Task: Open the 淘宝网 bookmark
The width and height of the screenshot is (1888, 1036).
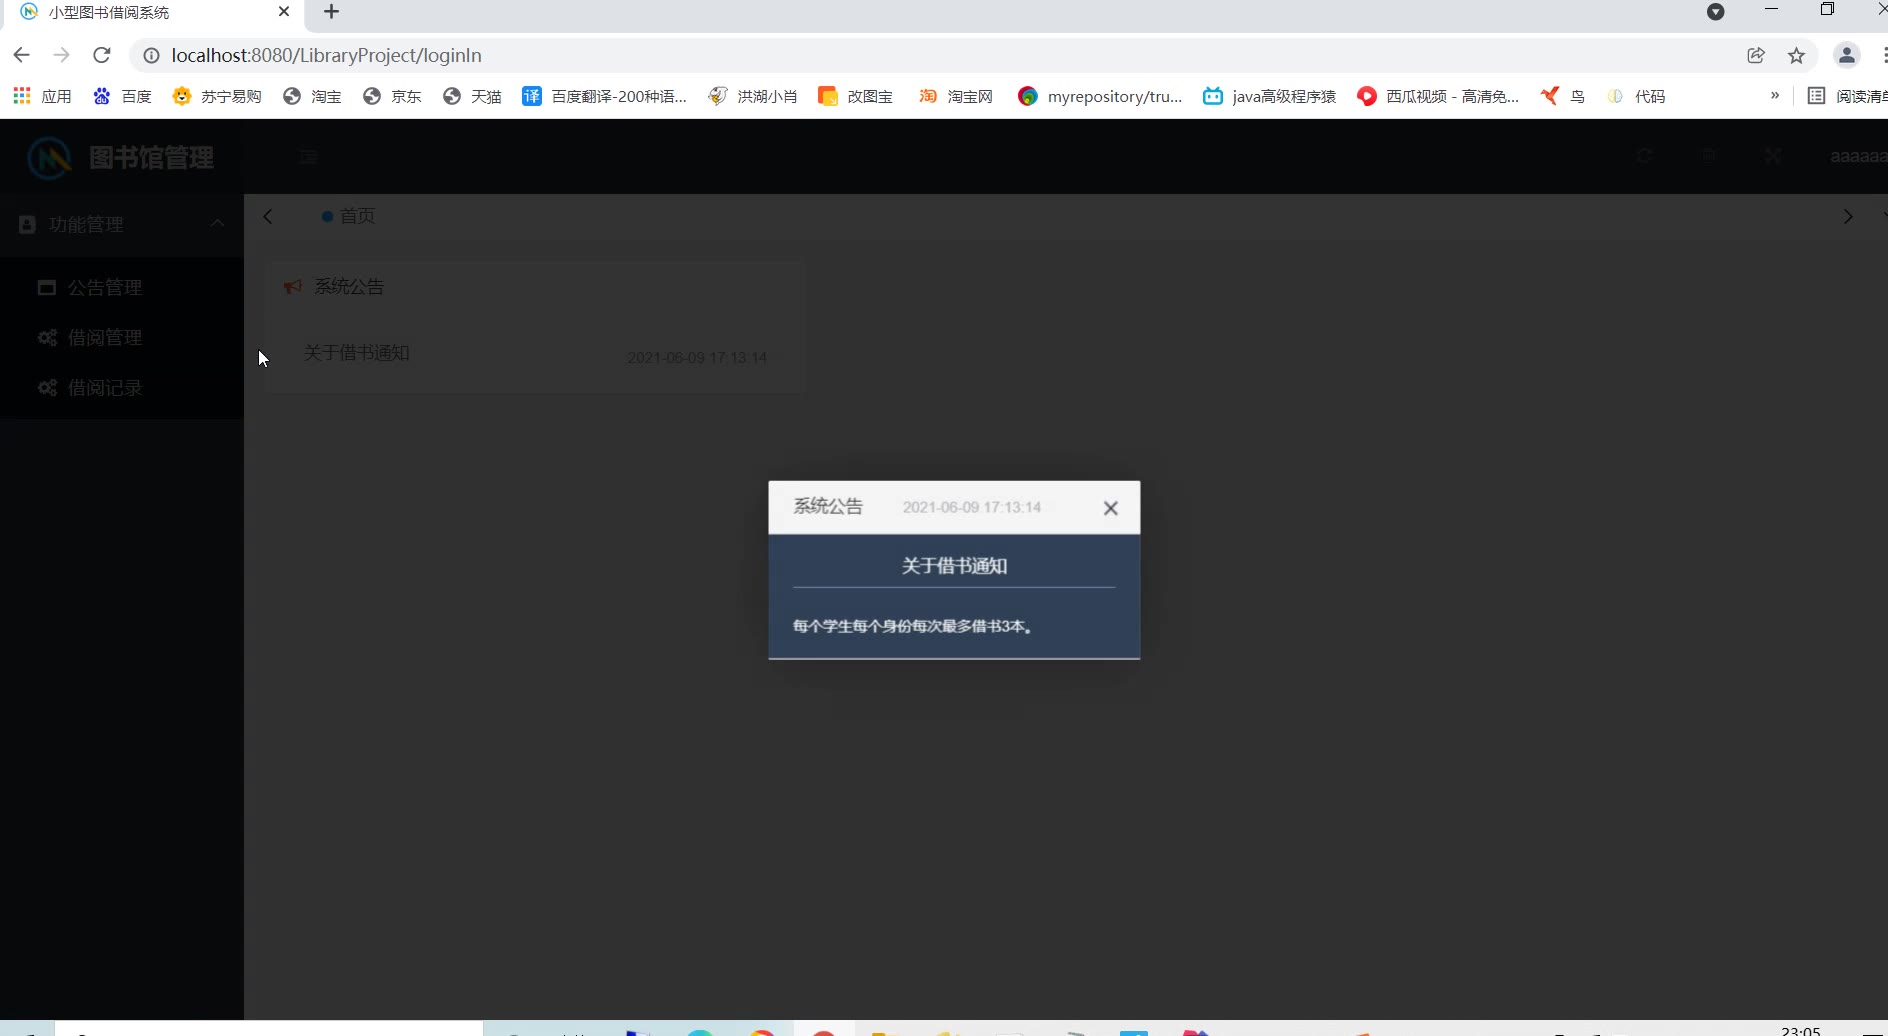Action: click(956, 96)
